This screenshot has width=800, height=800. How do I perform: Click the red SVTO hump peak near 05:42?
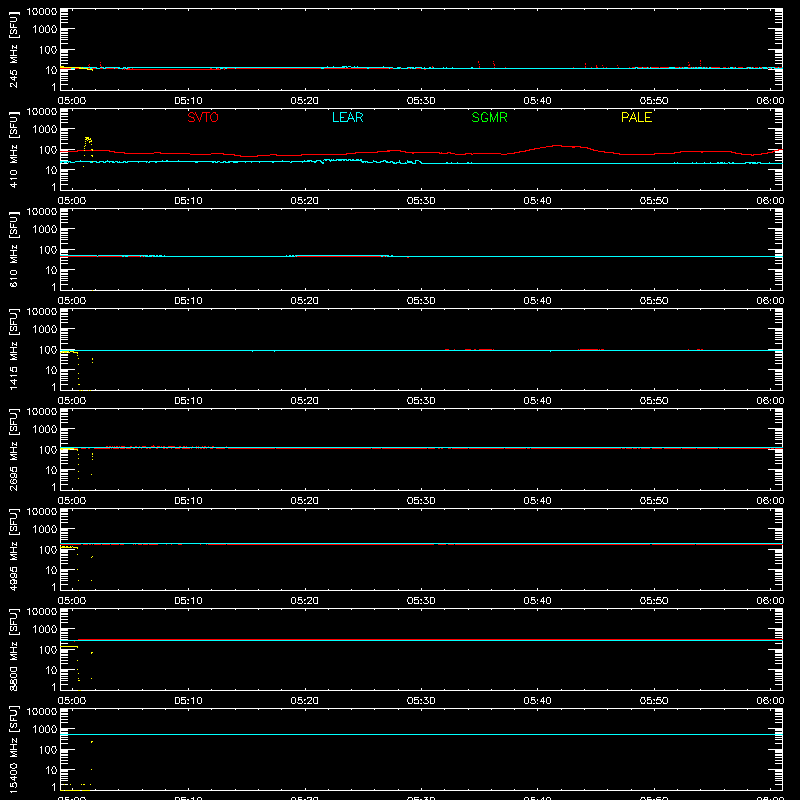coord(558,146)
